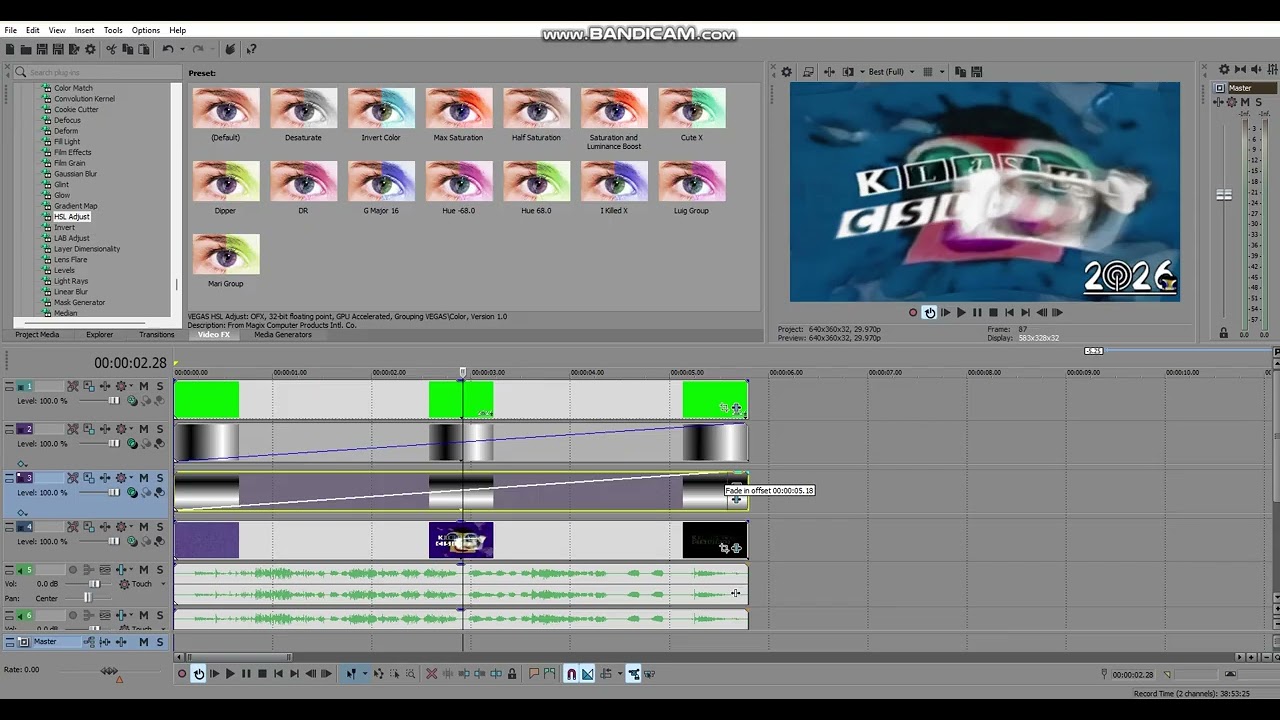Toggle Dim Output speaker icon
Viewport: 1280px width, 720px height.
coord(1254,70)
